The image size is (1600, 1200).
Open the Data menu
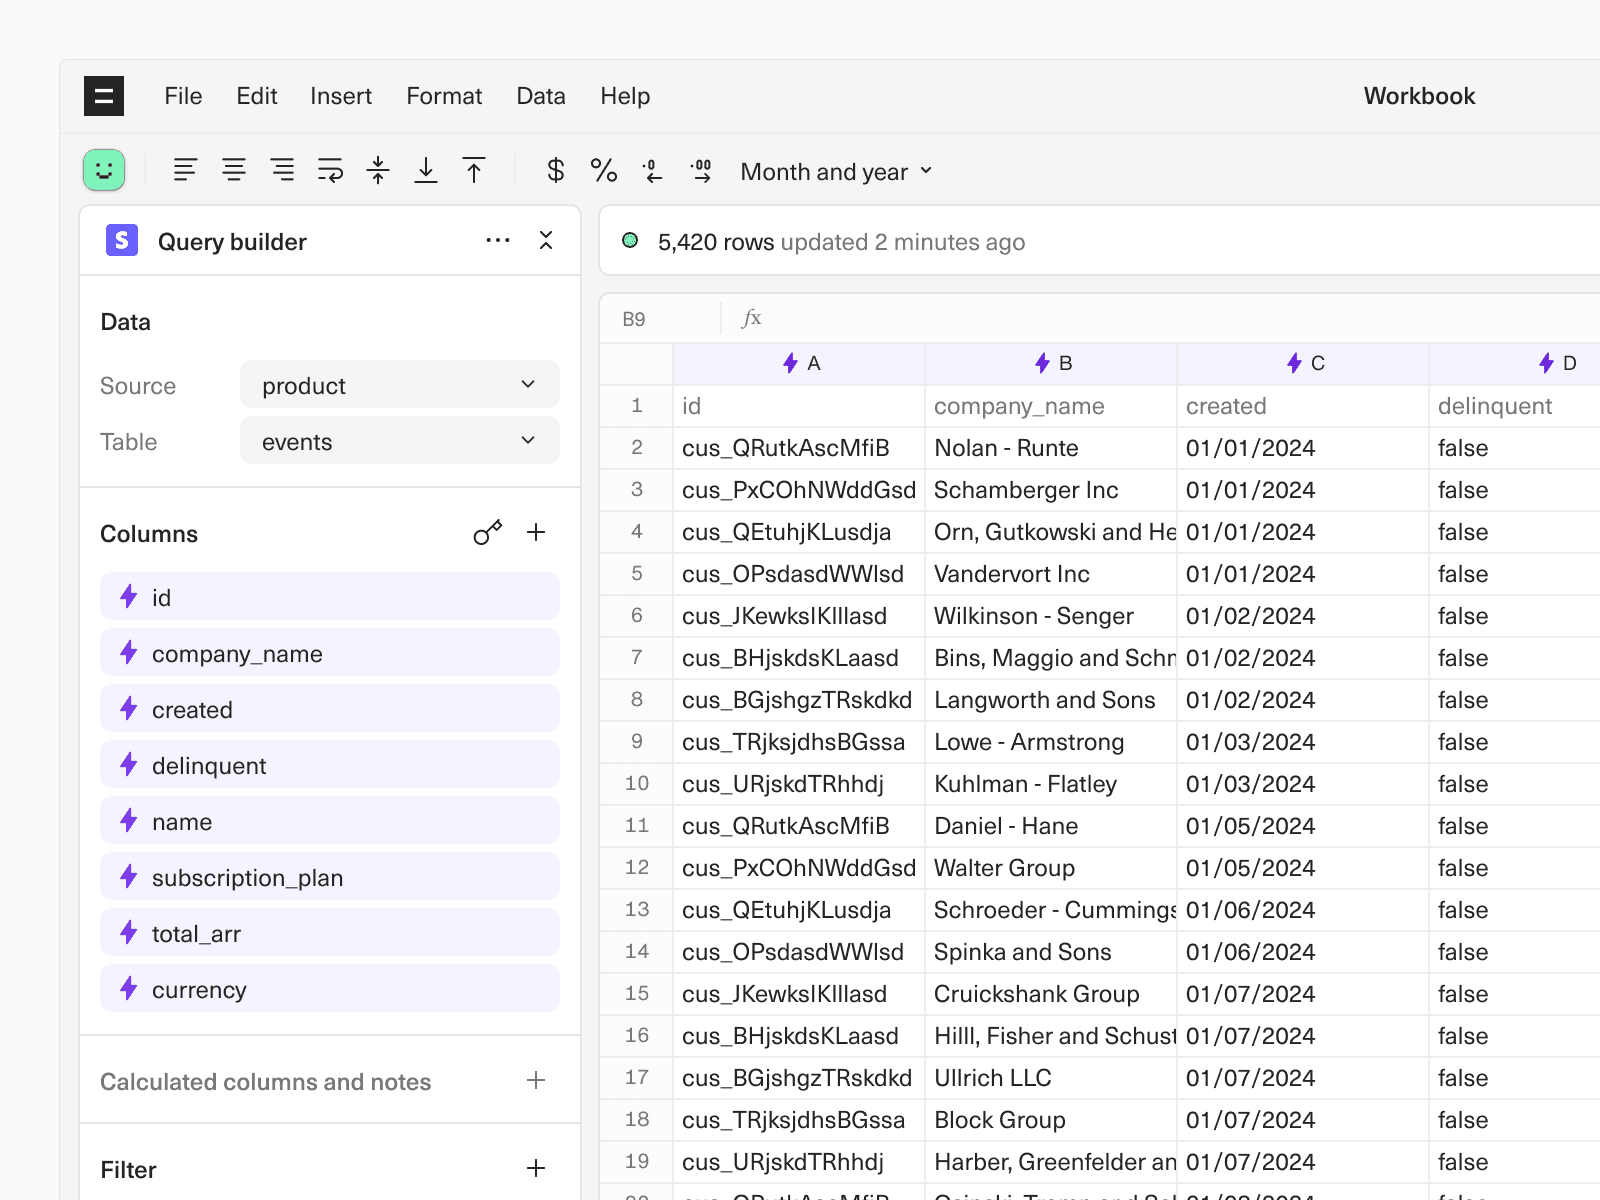[x=541, y=96]
